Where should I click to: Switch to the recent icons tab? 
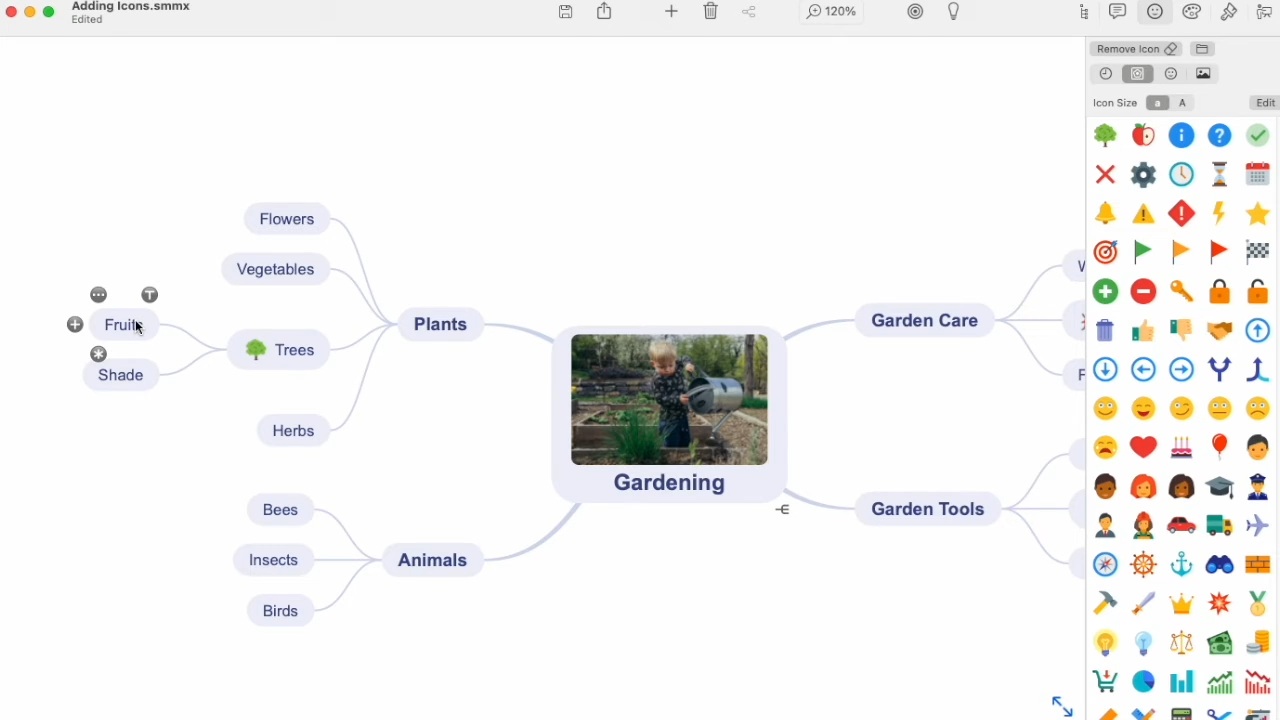tap(1105, 74)
